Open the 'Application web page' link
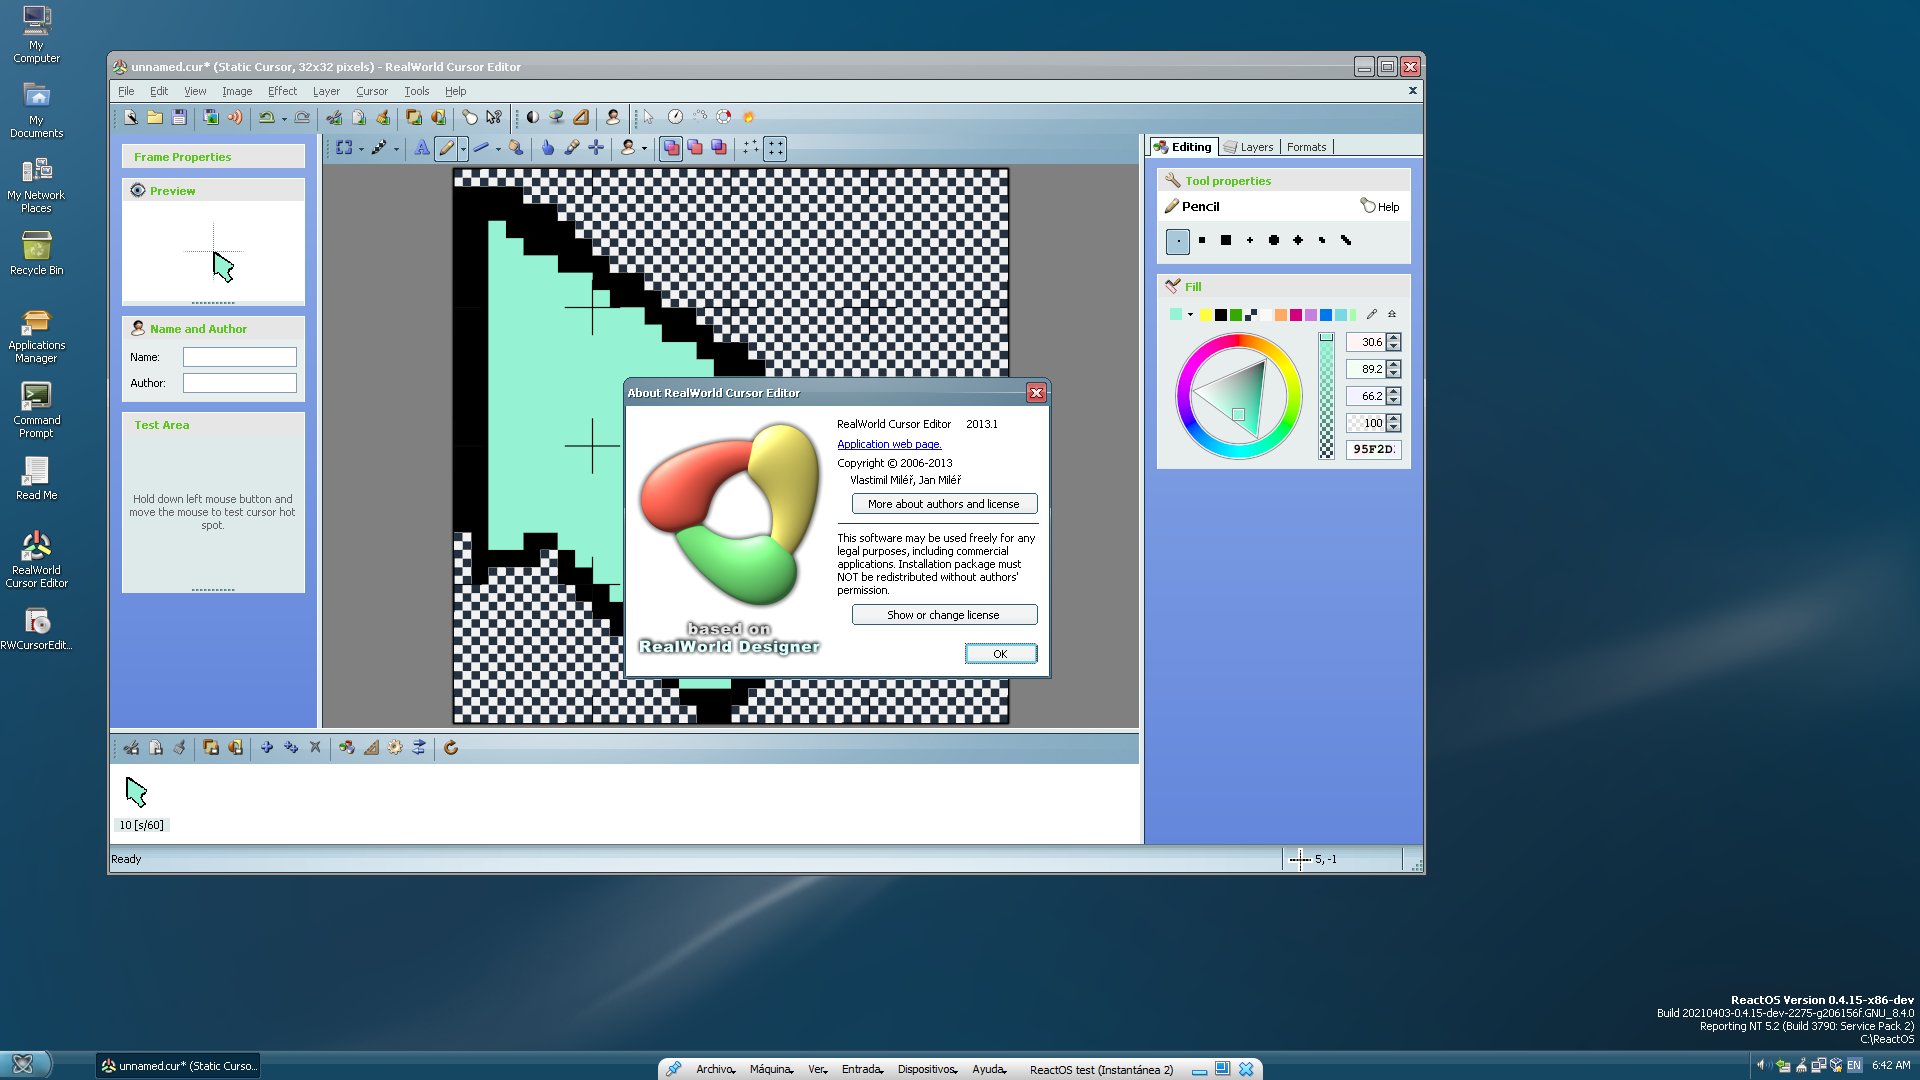1920x1080 pixels. (889, 444)
